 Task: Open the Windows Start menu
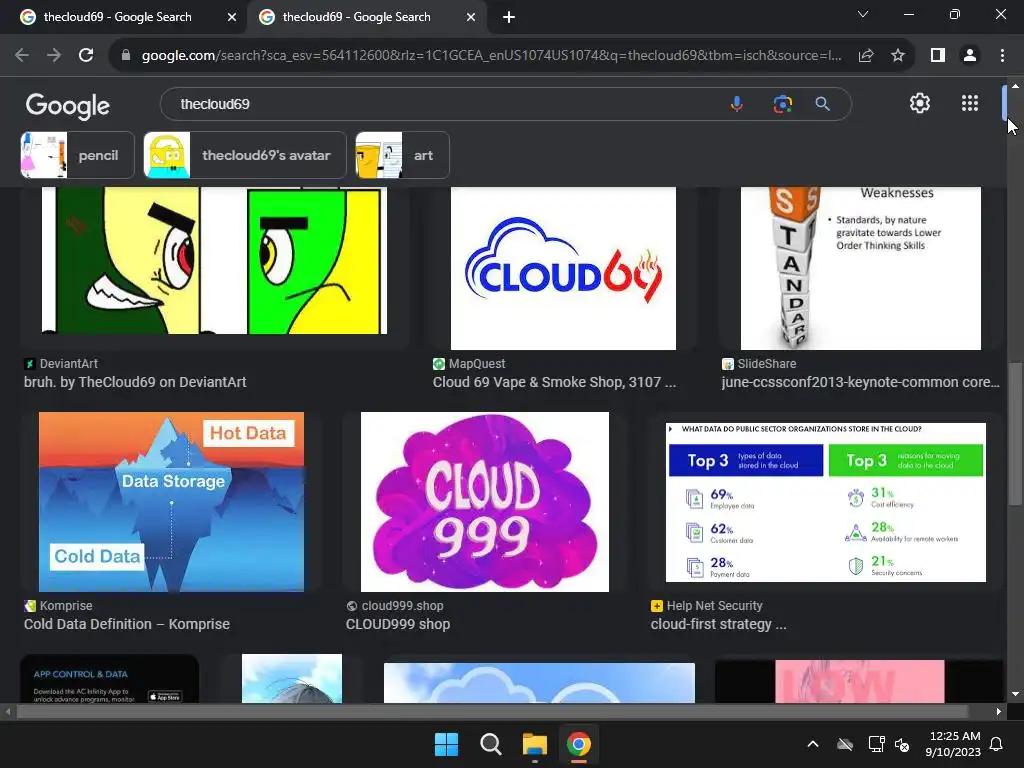(447, 744)
